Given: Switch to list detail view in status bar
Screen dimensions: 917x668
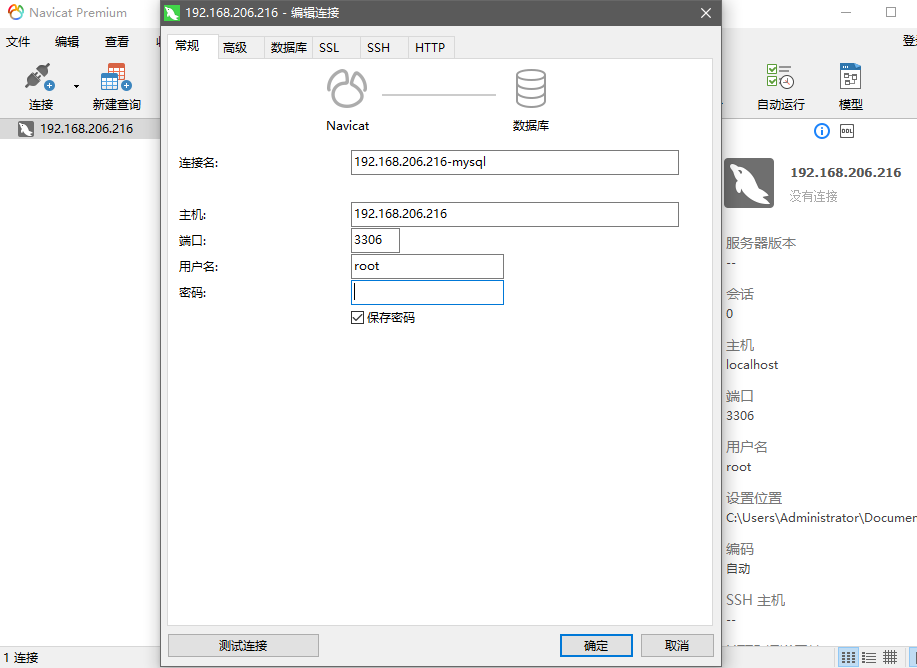Looking at the screenshot, I should click(x=869, y=657).
